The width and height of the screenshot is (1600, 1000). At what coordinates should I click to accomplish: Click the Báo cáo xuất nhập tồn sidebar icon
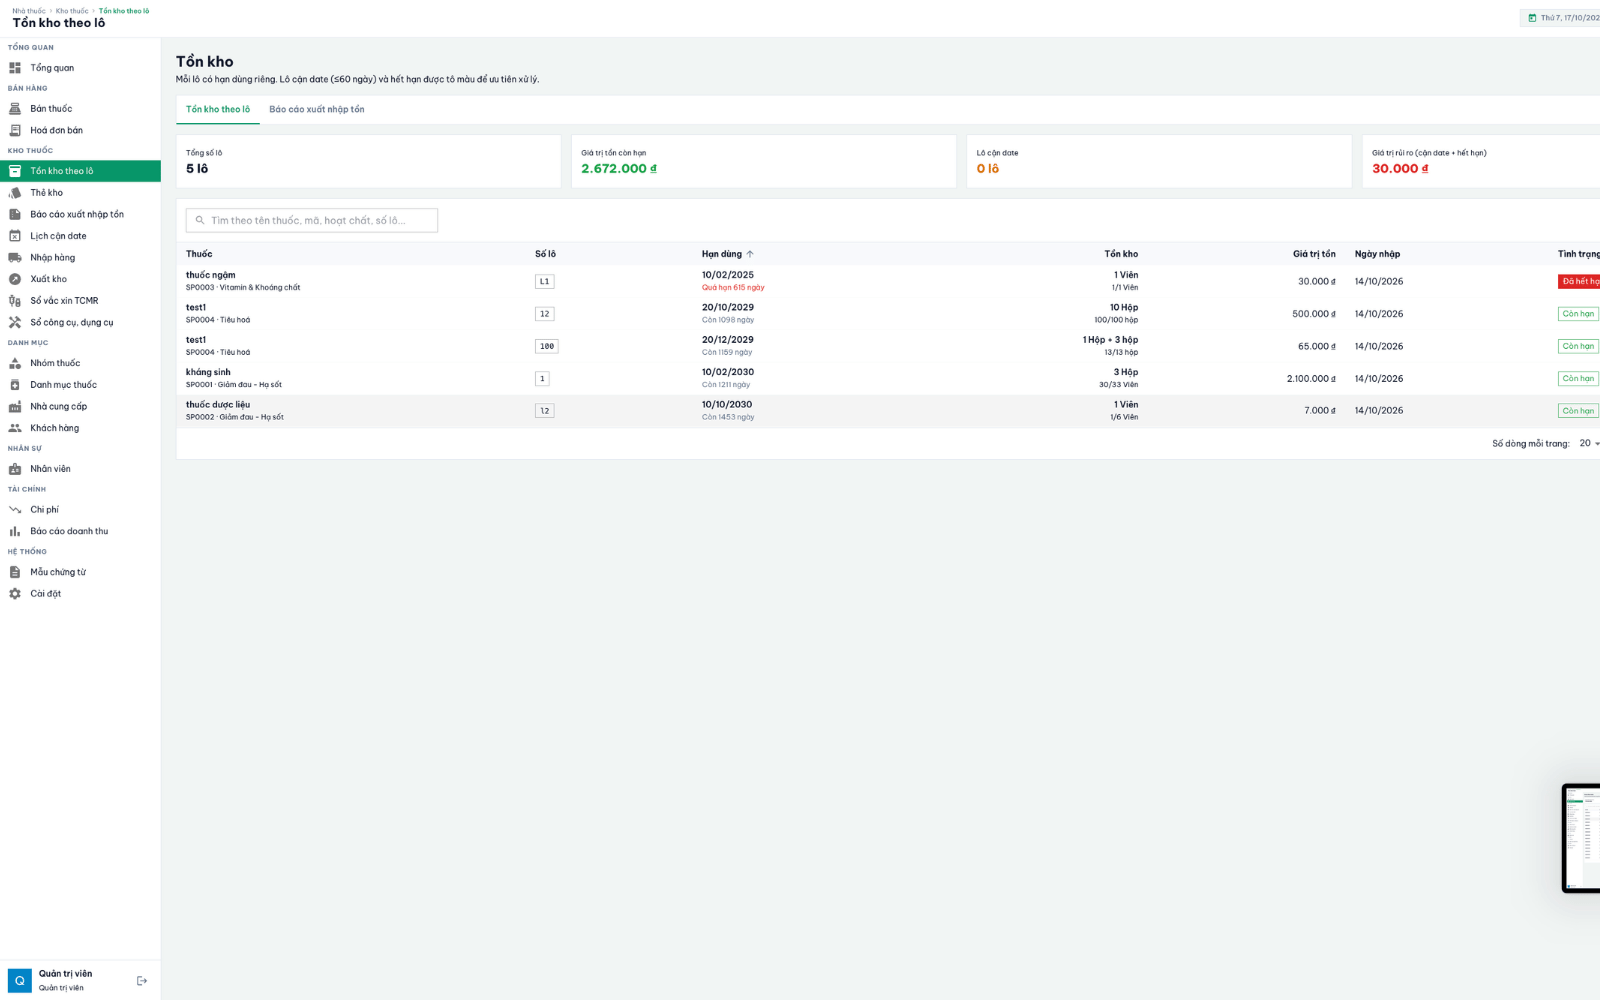click(15, 214)
